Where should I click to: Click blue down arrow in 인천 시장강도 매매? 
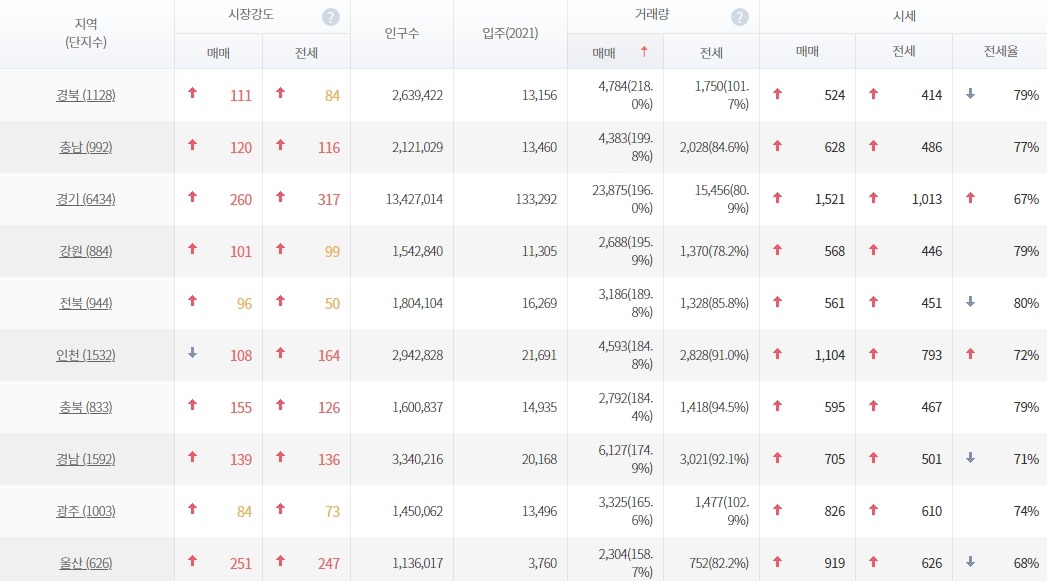point(192,353)
